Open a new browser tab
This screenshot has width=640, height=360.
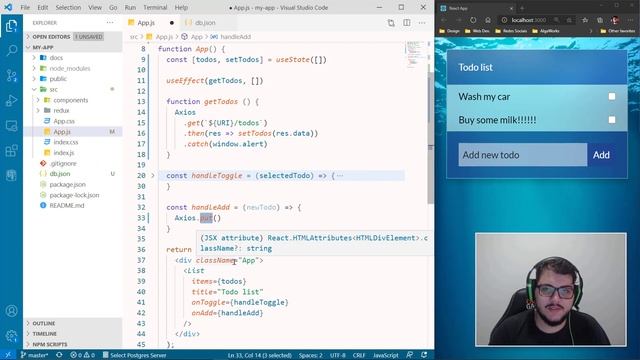click(x=522, y=8)
